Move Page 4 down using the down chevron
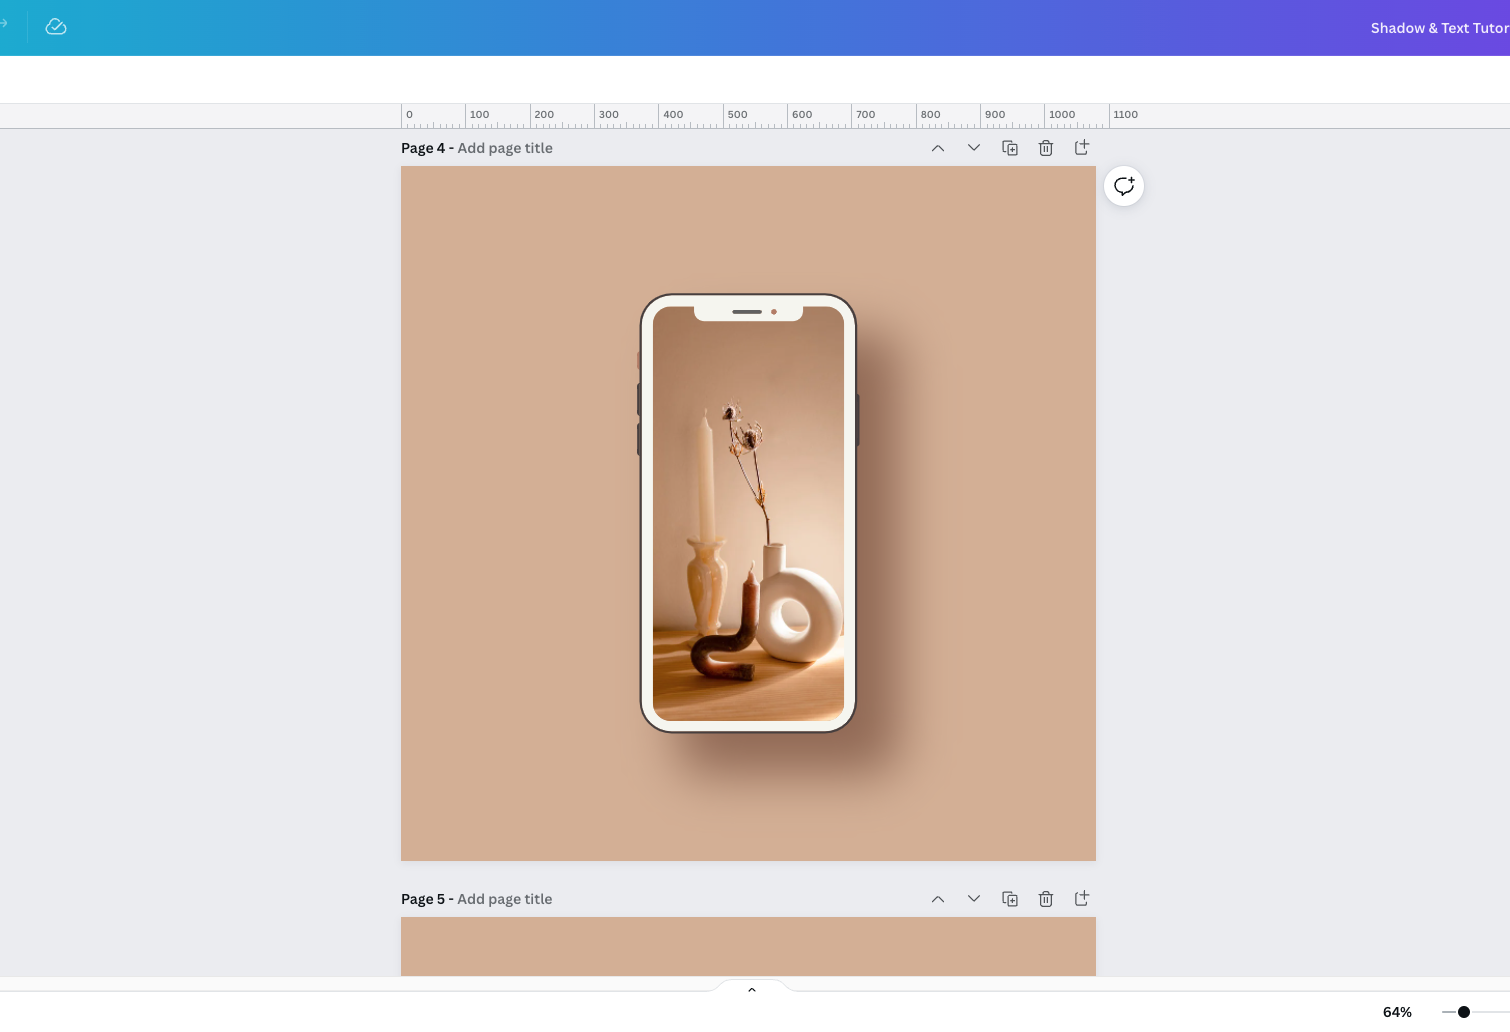Screen dimensions: 1510x1032 (974, 147)
